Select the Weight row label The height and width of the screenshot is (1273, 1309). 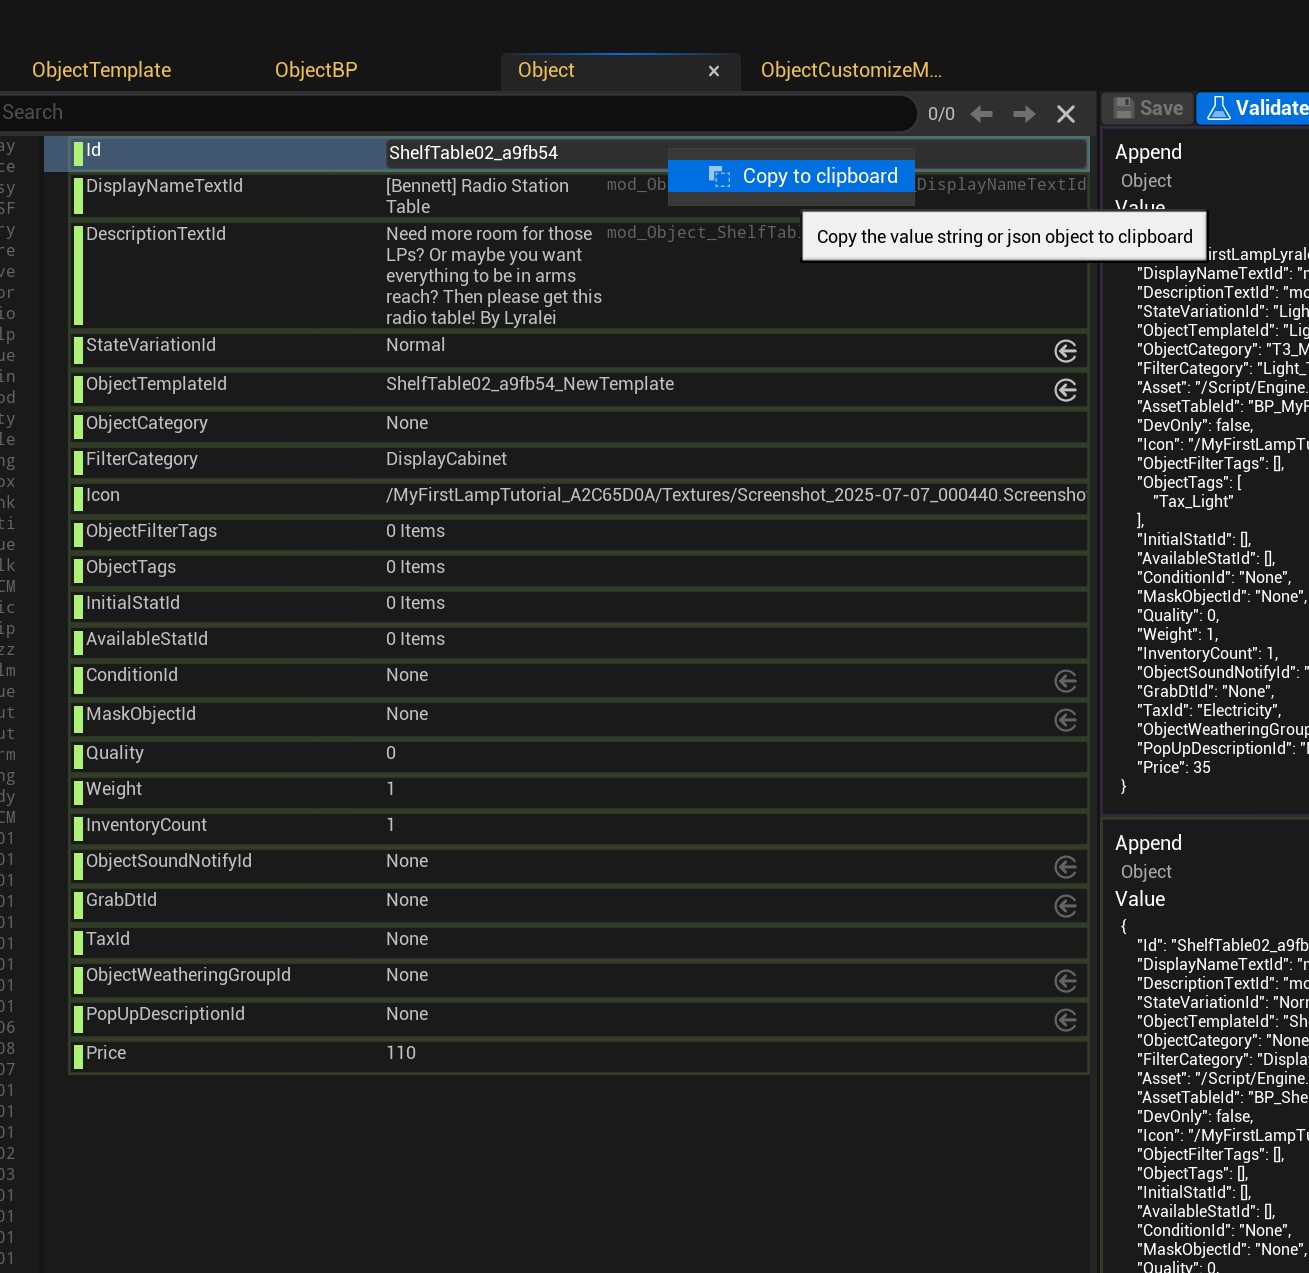[x=114, y=789]
